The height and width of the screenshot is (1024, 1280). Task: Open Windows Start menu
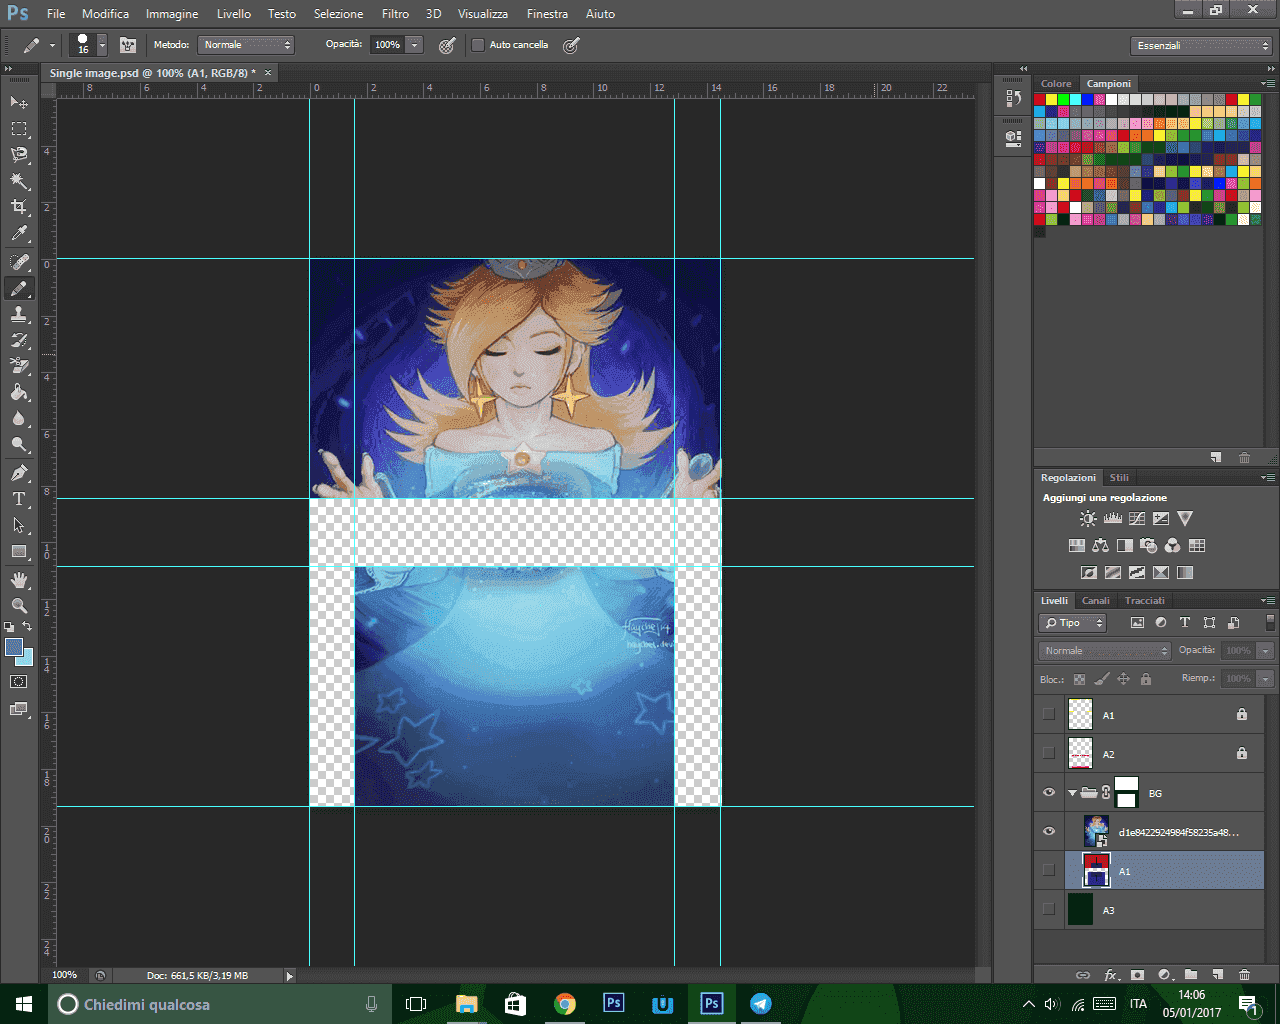point(24,1004)
